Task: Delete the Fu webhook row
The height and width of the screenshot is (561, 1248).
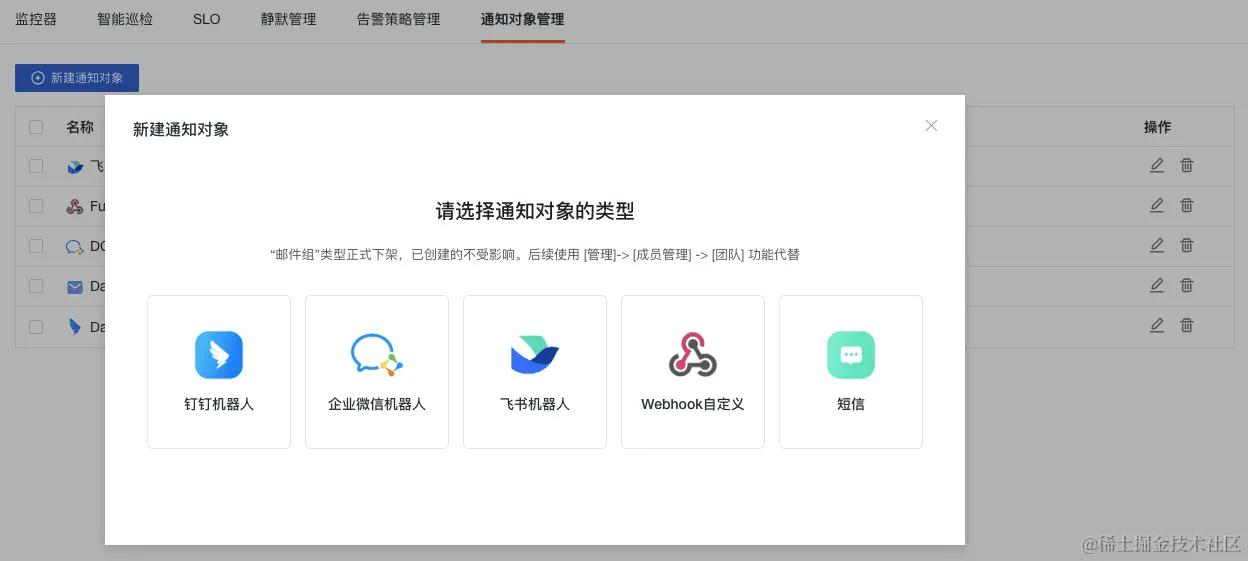Action: tap(1187, 205)
